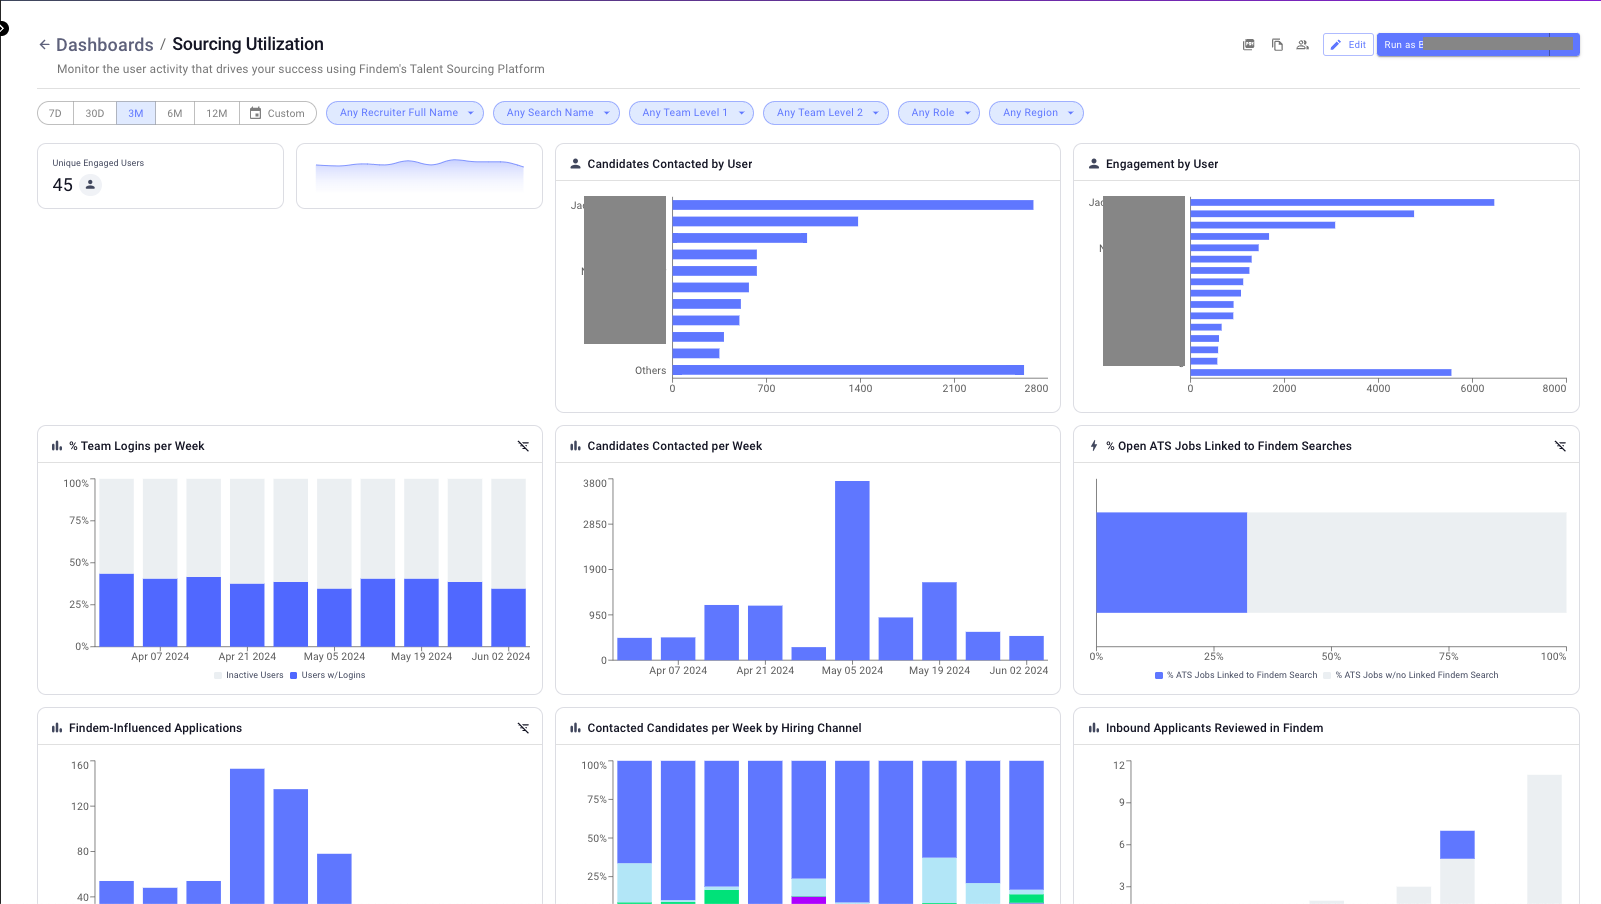Click the Candidates Contacted by User title
This screenshot has width=1601, height=904.
point(670,164)
